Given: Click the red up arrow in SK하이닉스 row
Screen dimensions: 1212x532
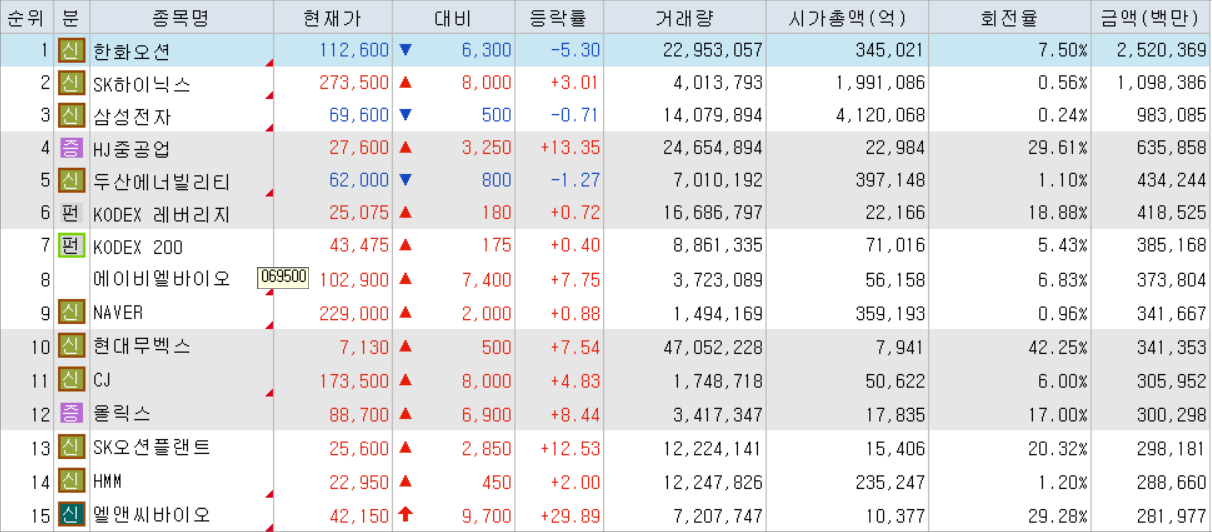Looking at the screenshot, I should point(405,83).
